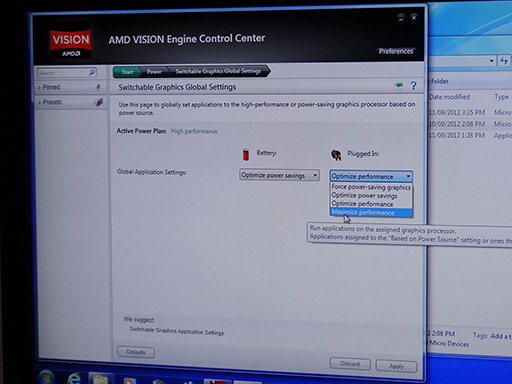Open Internet Explorer from the taskbar
The height and width of the screenshot is (384, 512).
[74, 379]
